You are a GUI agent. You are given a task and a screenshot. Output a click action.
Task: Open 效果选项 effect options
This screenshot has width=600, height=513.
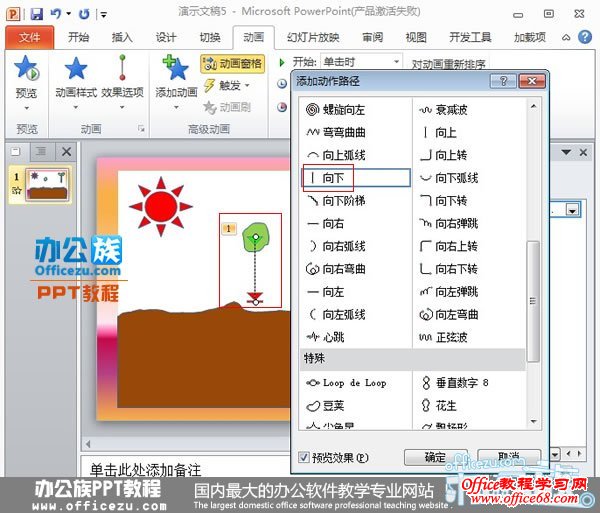click(x=122, y=81)
